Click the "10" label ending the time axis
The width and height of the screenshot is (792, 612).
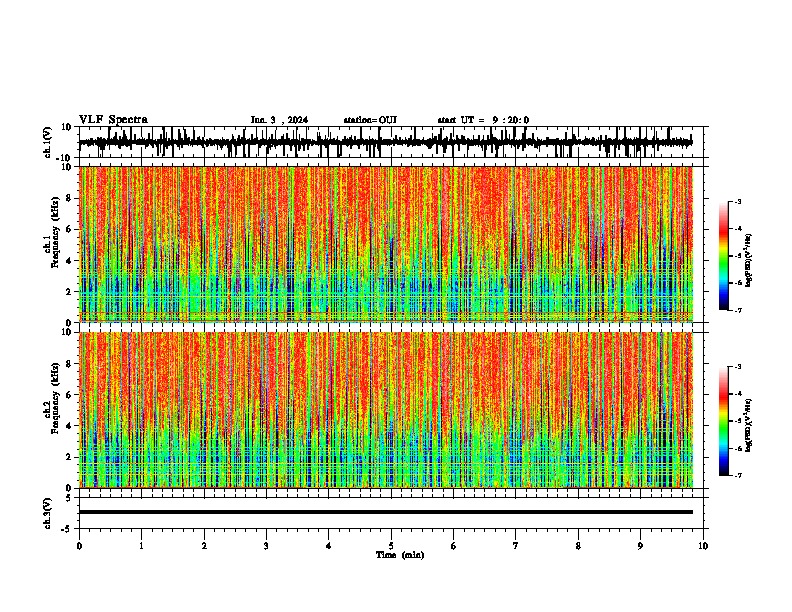[x=703, y=546]
